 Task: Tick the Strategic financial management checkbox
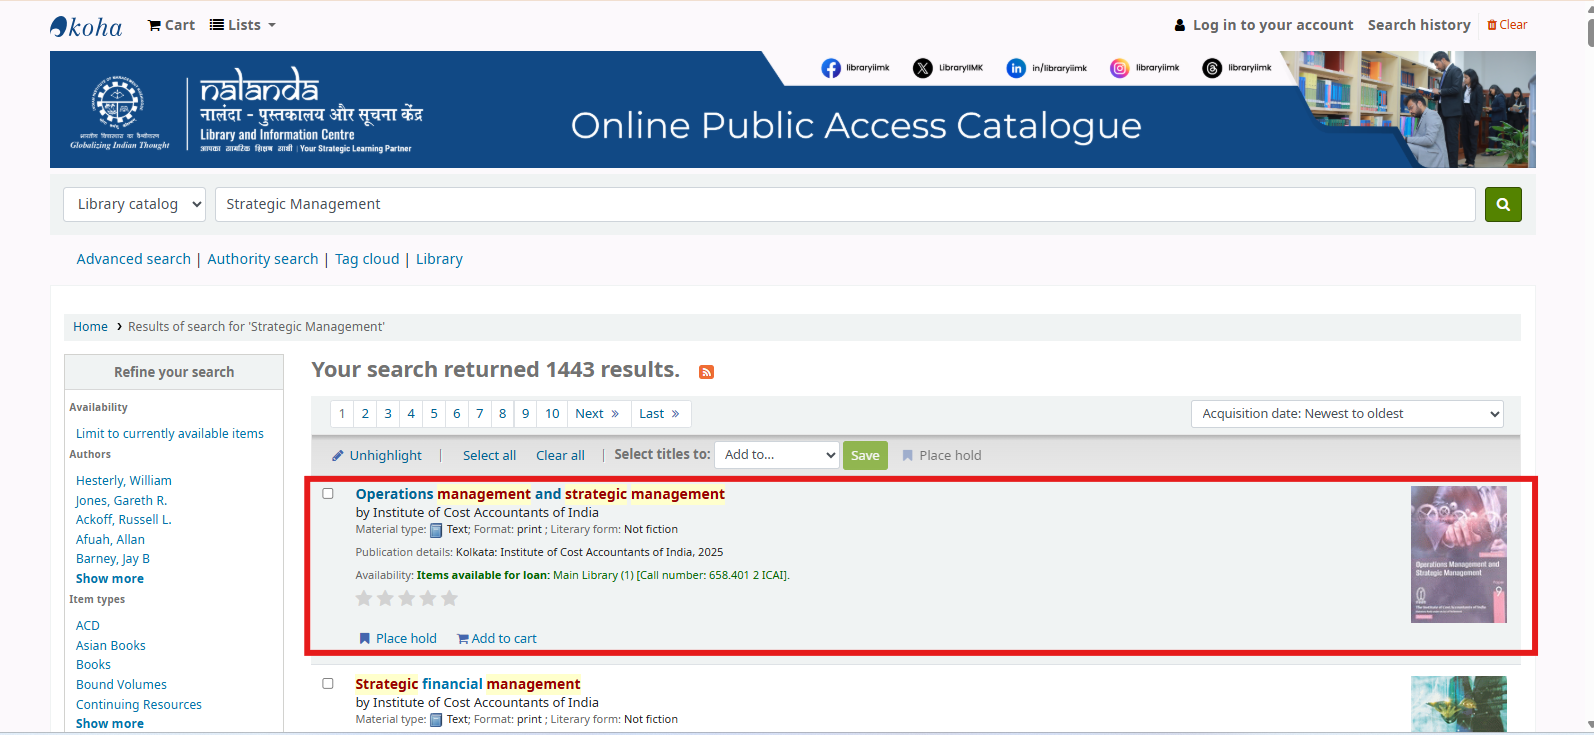click(x=328, y=684)
